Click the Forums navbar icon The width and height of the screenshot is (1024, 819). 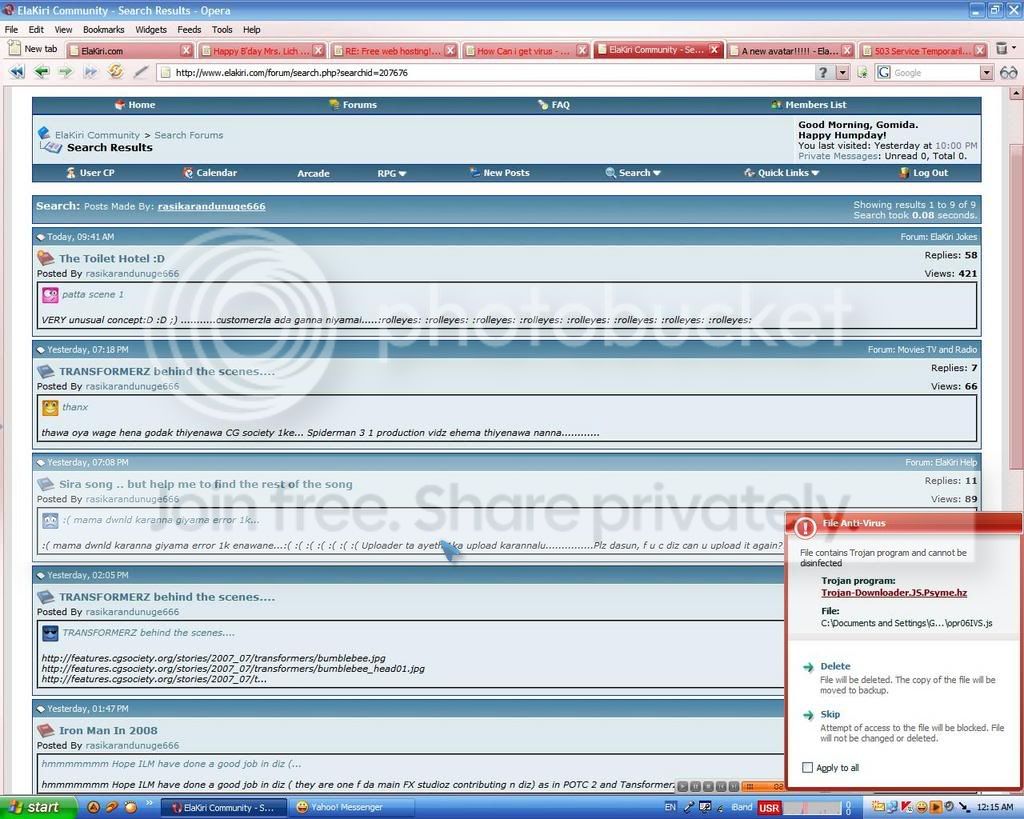[x=334, y=104]
